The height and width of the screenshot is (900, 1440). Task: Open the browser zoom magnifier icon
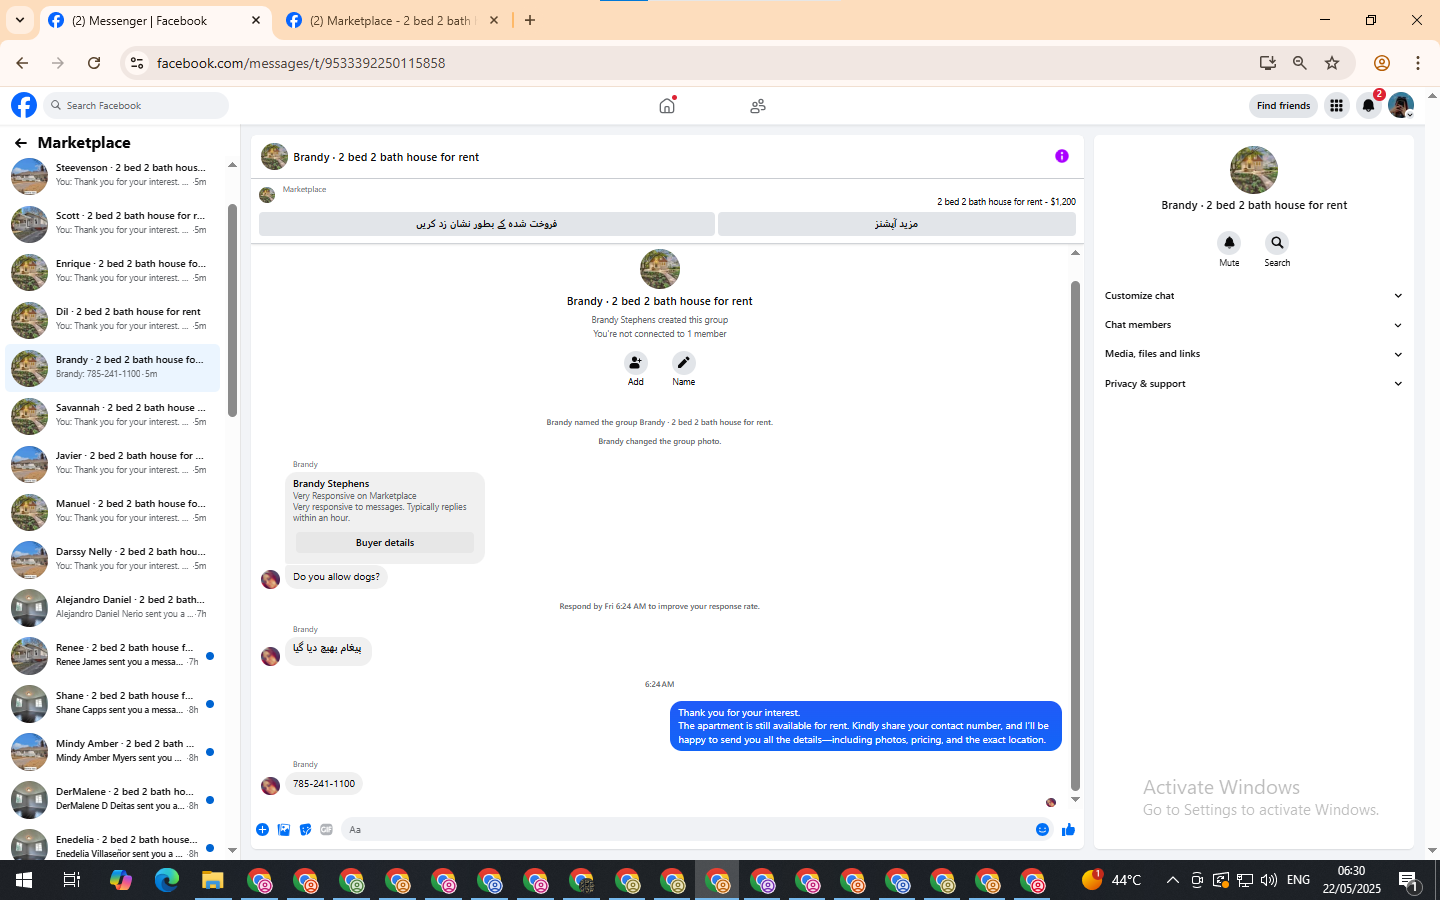1300,63
